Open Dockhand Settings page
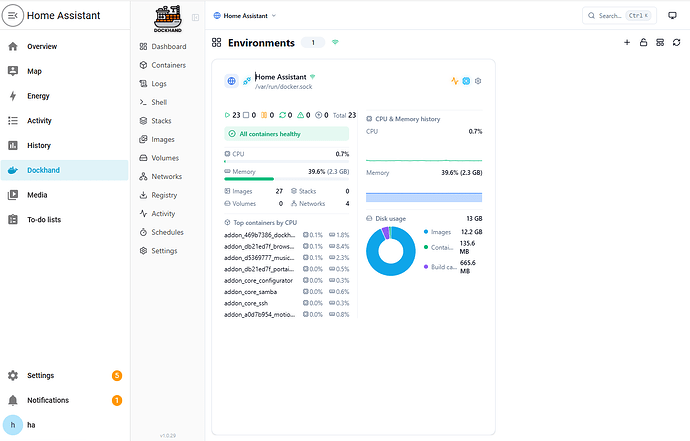Image resolution: width=690 pixels, height=441 pixels. click(x=158, y=251)
